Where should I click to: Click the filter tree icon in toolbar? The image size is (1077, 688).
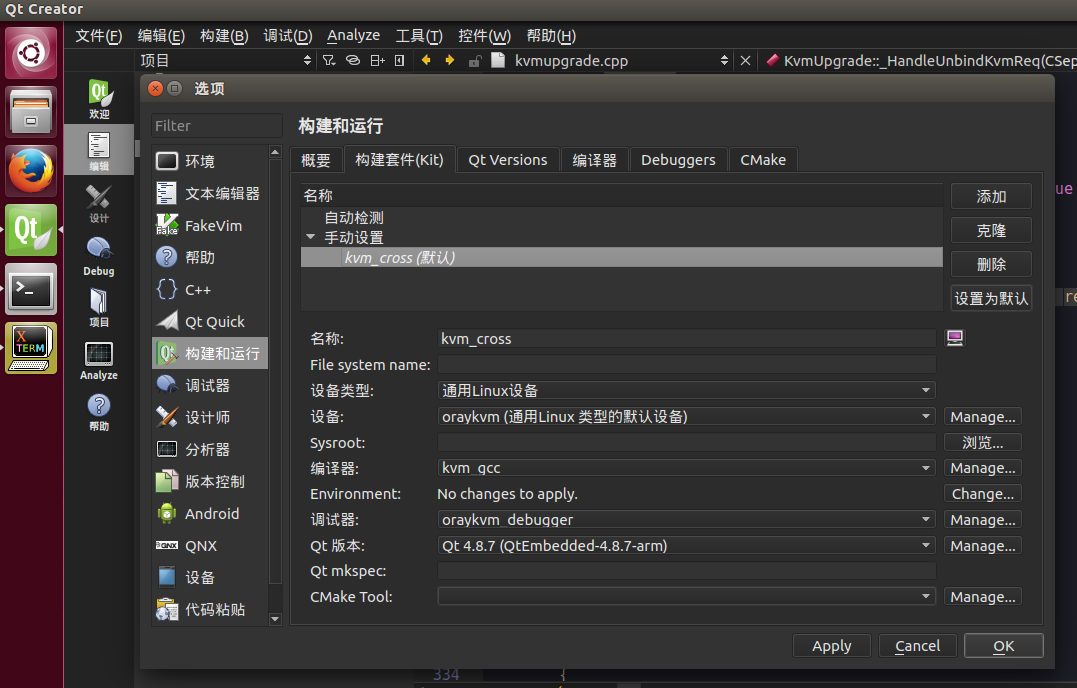329,60
